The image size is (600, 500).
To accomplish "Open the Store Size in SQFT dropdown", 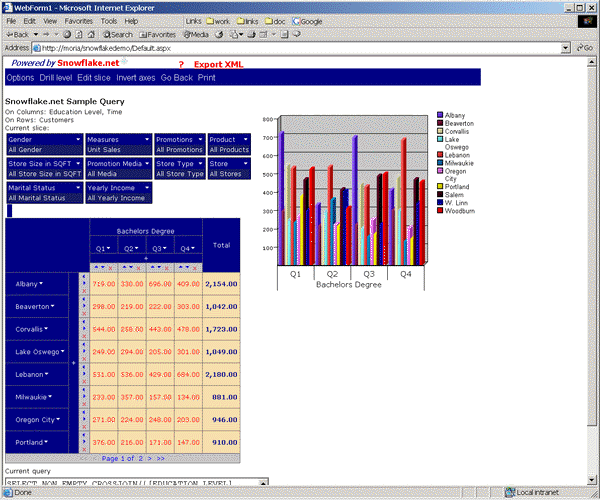I will 78,163.
